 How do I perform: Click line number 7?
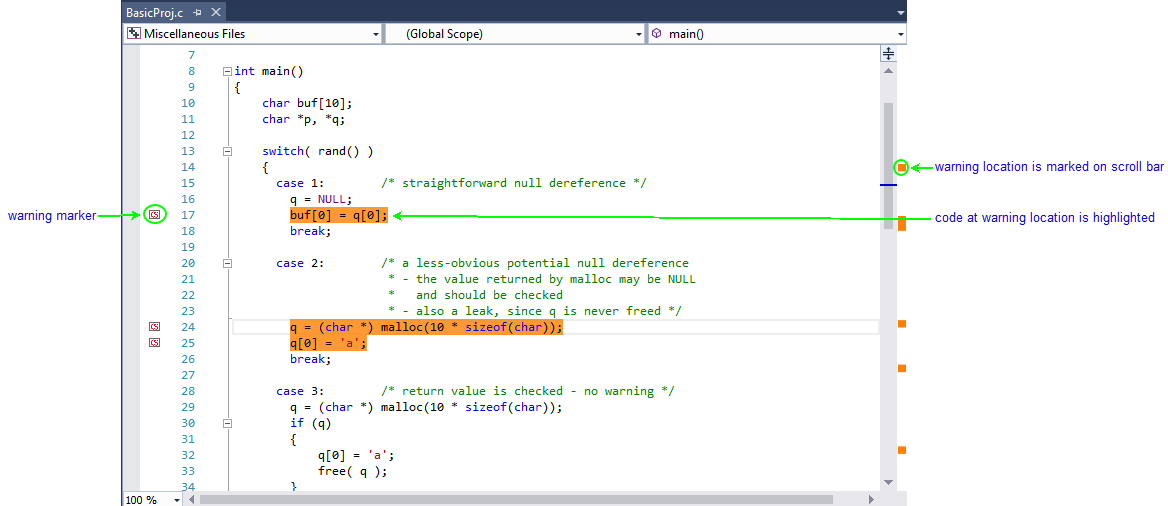pyautogui.click(x=189, y=55)
